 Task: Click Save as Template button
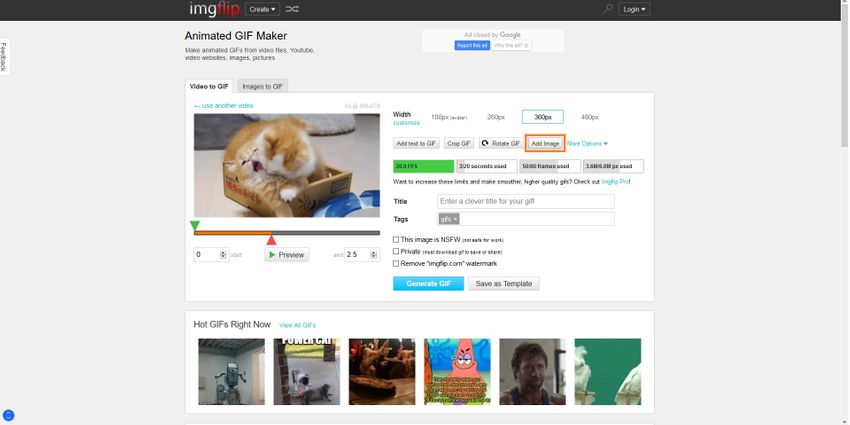(x=504, y=284)
